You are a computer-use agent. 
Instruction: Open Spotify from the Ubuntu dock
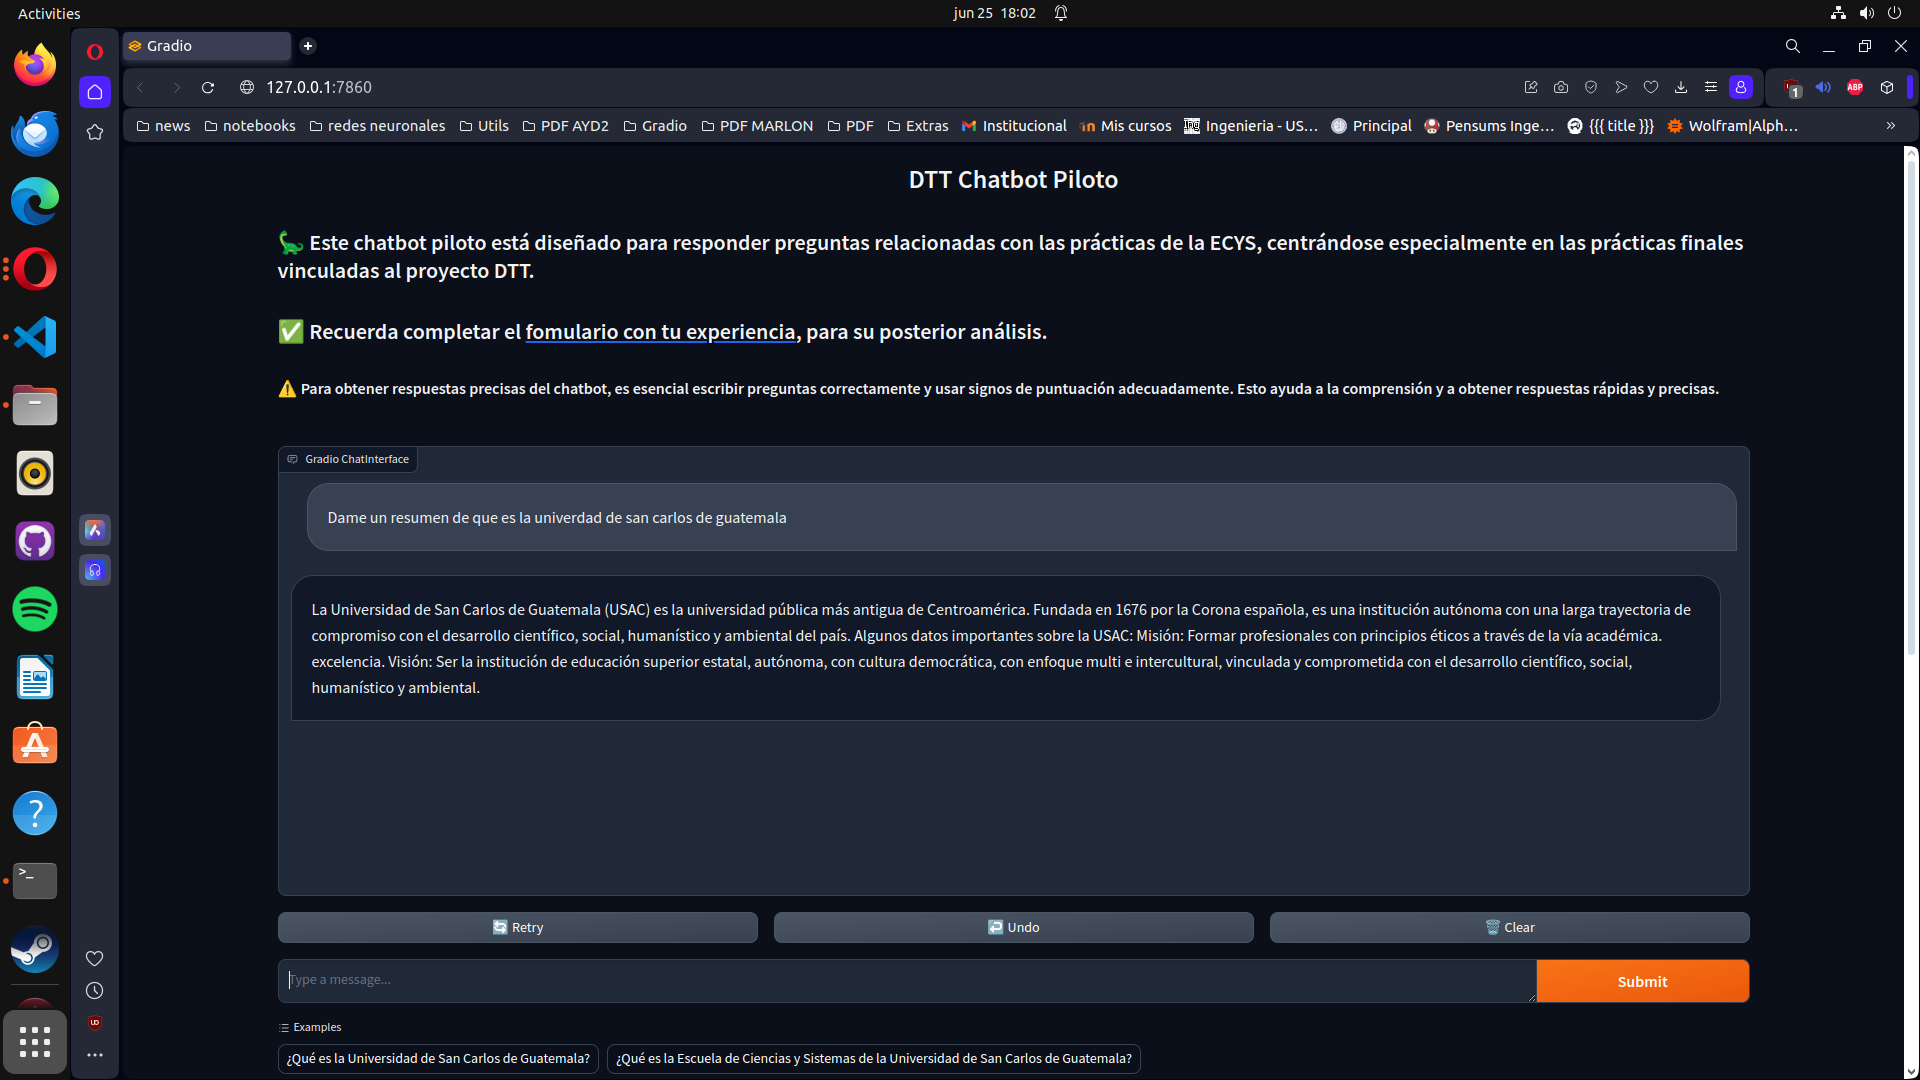35,609
